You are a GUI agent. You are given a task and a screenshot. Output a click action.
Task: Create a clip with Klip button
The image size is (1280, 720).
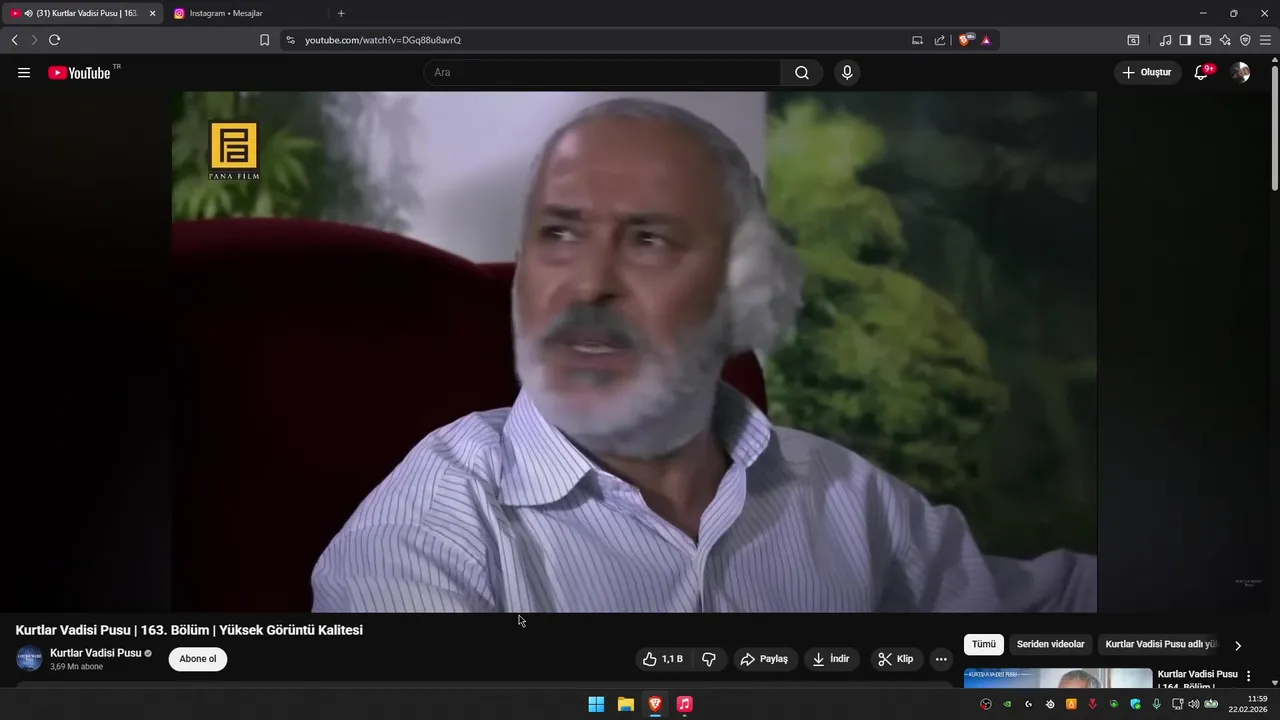point(895,659)
